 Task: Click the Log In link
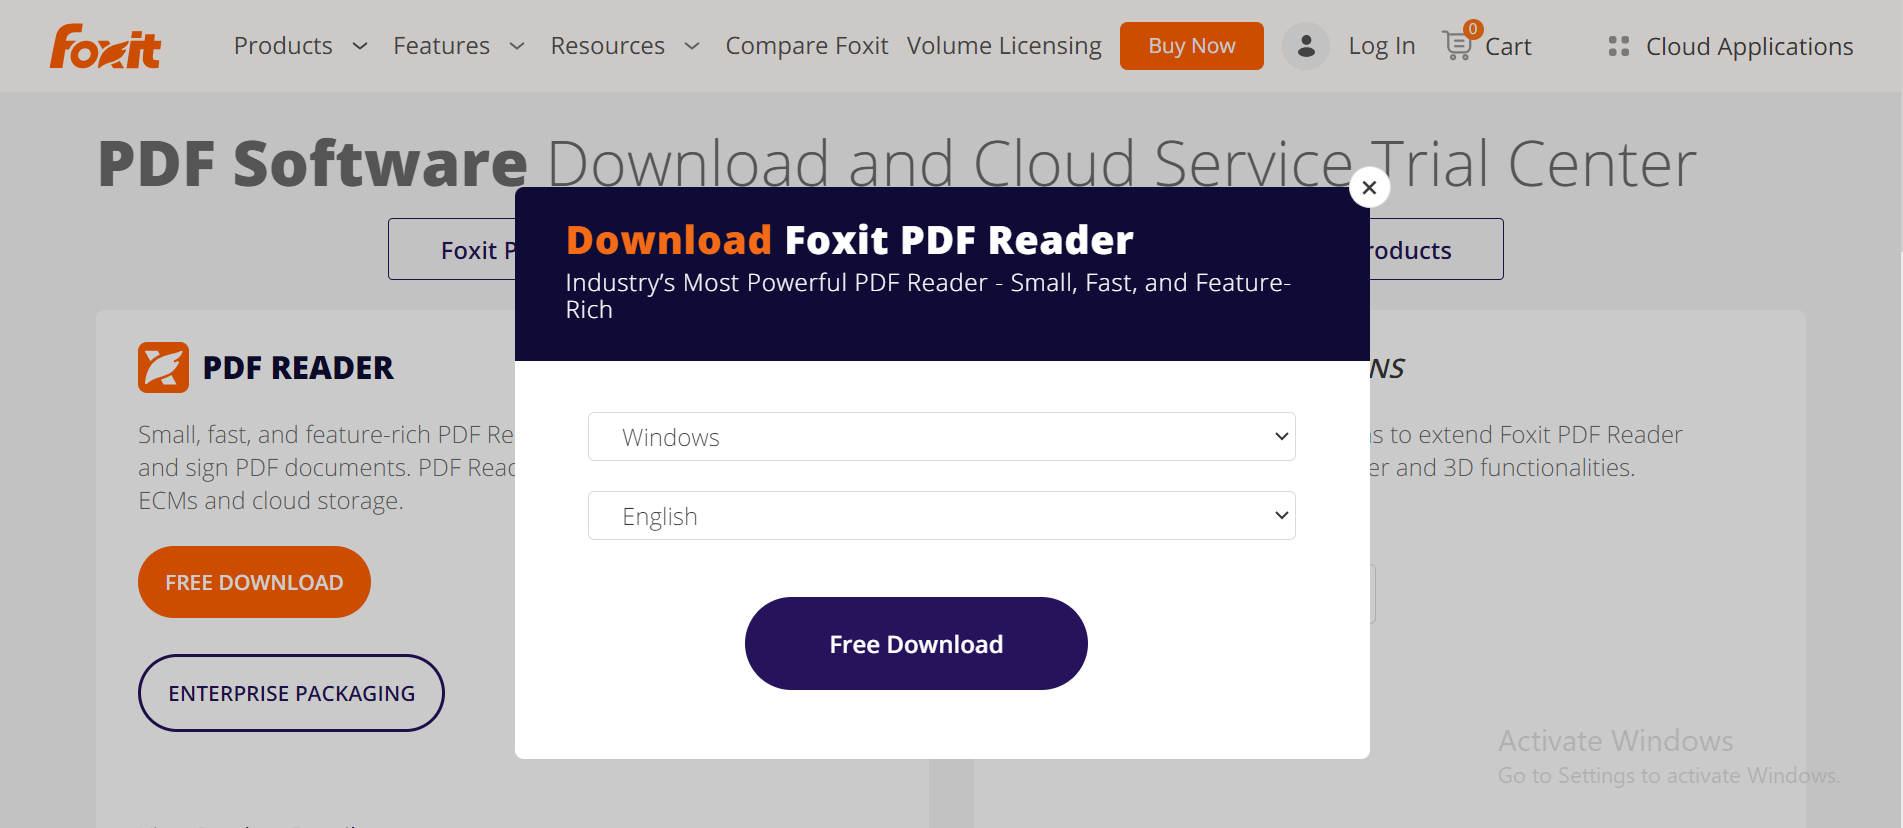pyautogui.click(x=1381, y=46)
